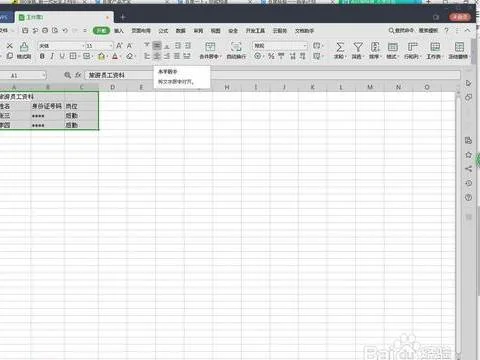Click the AutoSum sigma icon

point(339,47)
